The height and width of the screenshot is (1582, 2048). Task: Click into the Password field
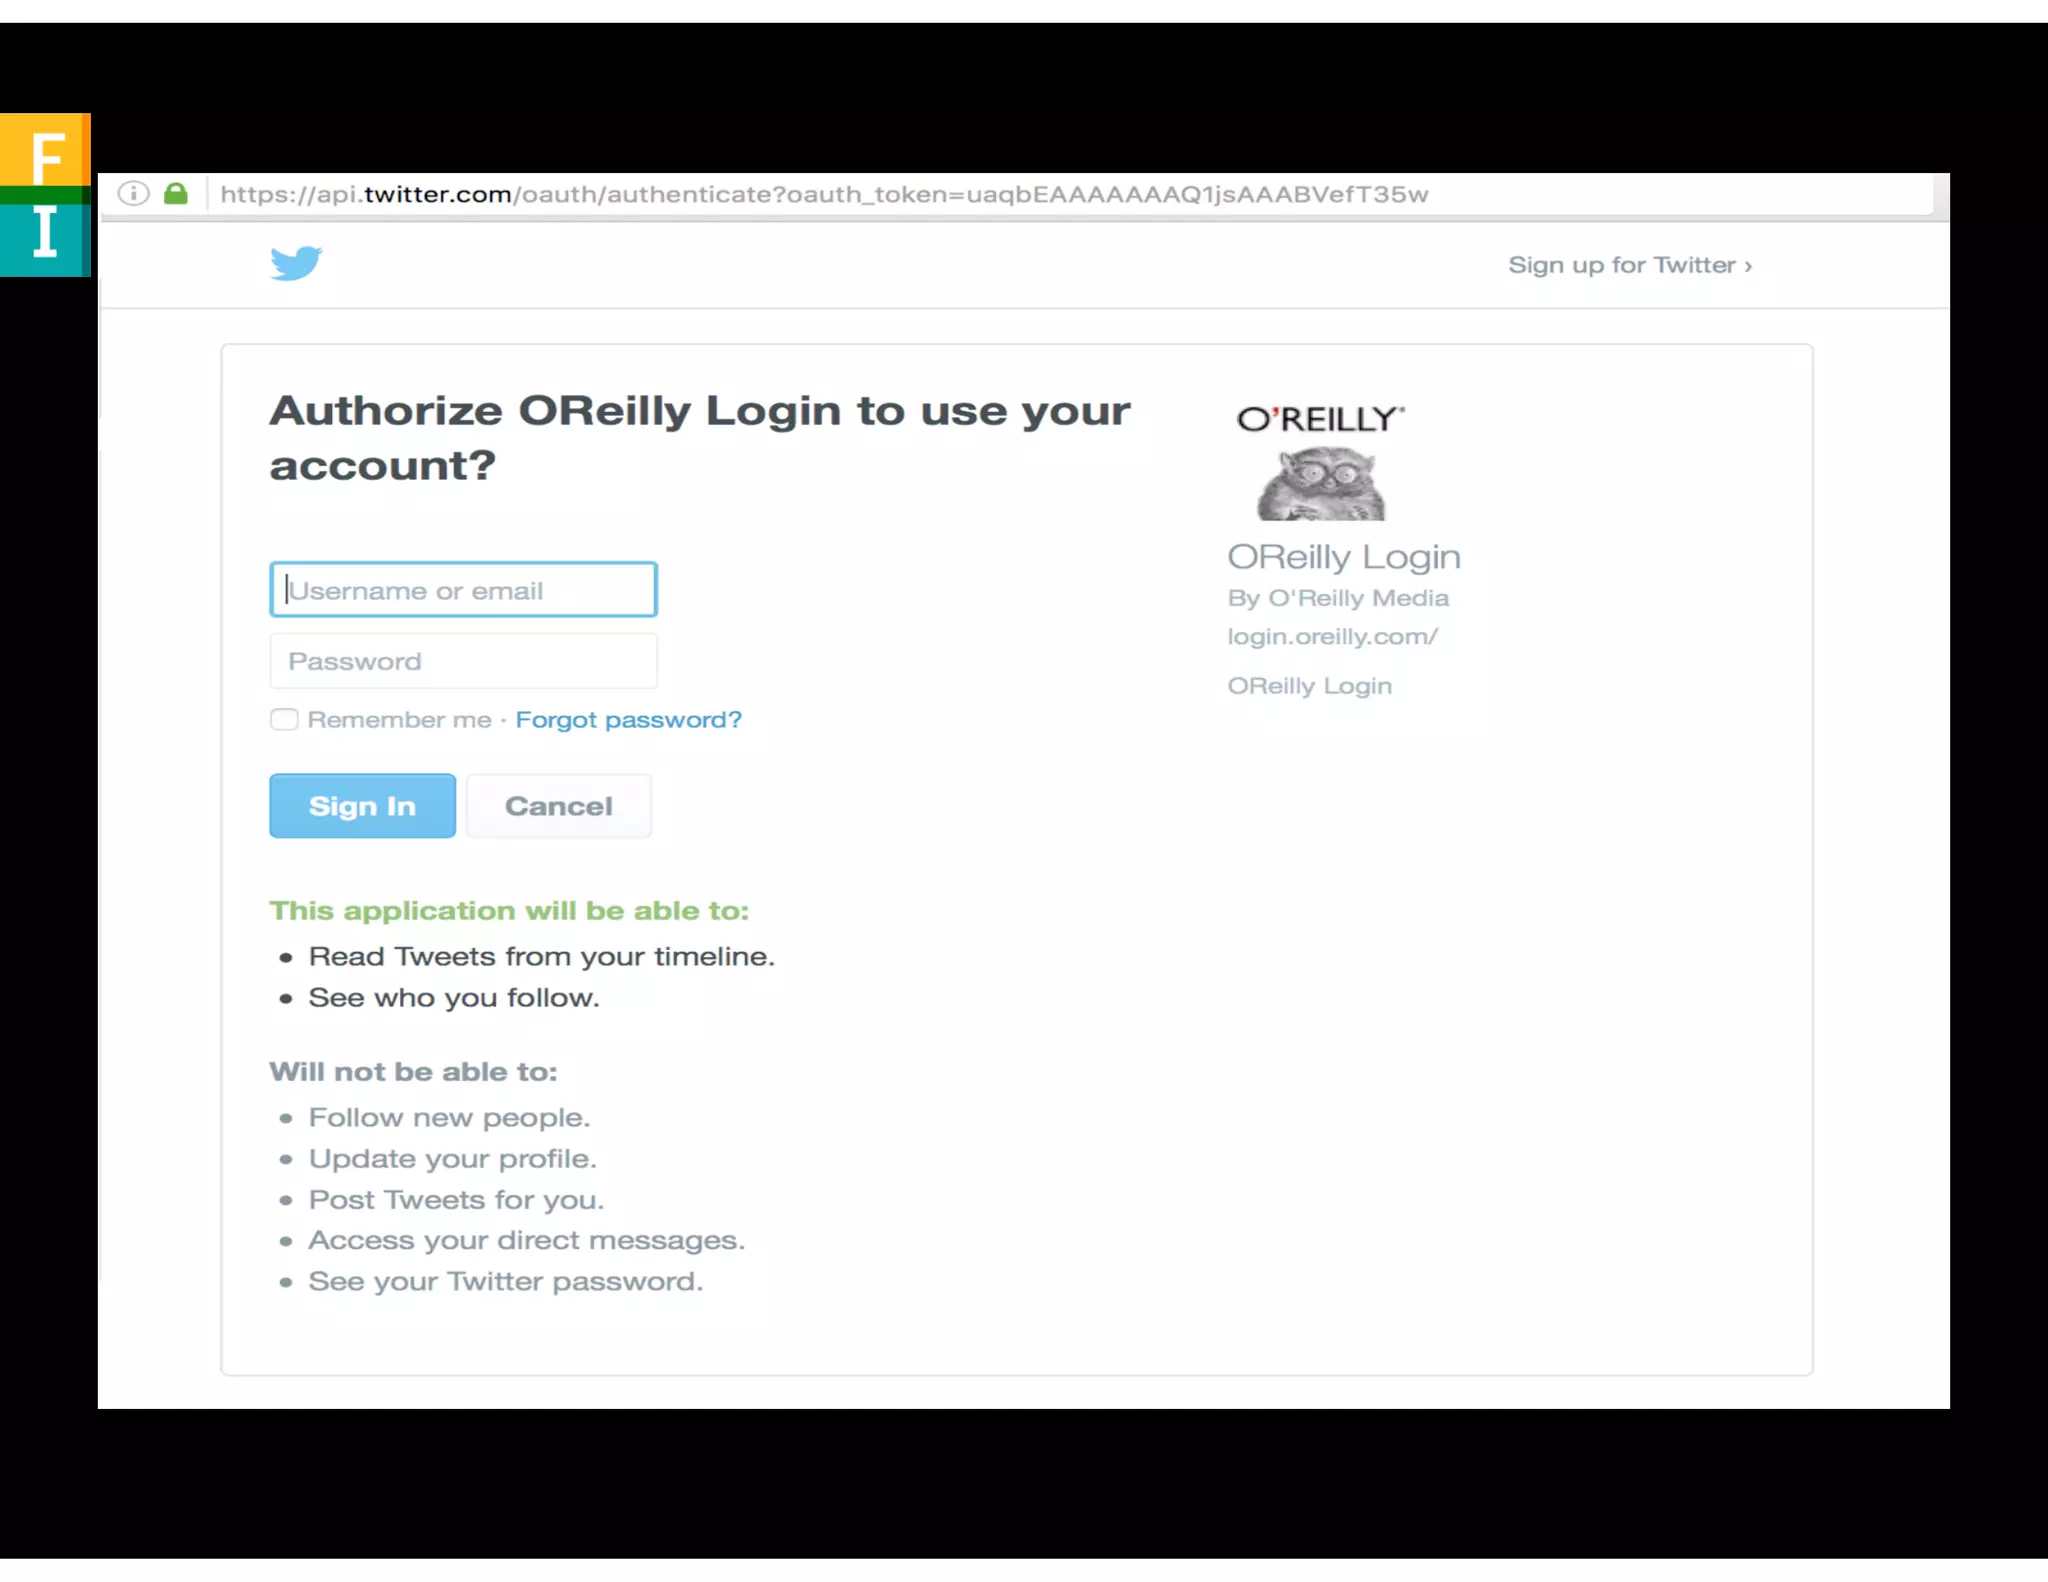463,661
